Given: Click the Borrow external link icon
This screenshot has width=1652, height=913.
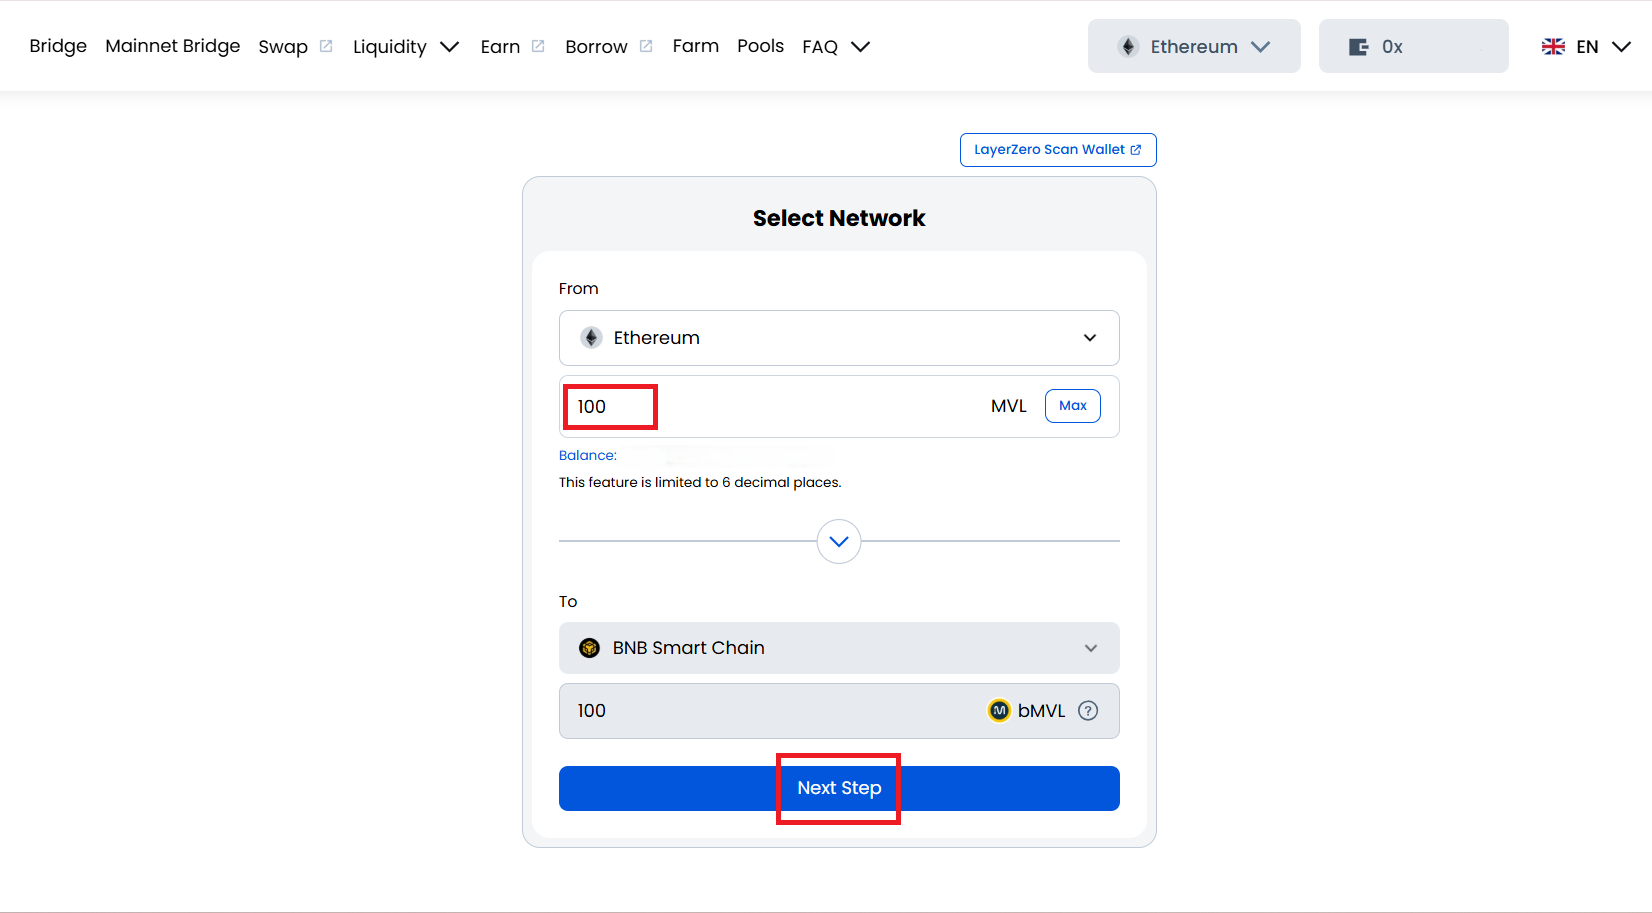Looking at the screenshot, I should point(646,46).
